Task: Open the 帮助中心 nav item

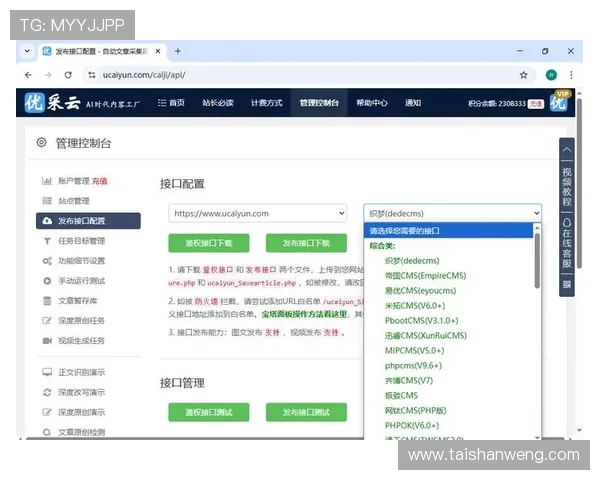Action: tap(372, 103)
